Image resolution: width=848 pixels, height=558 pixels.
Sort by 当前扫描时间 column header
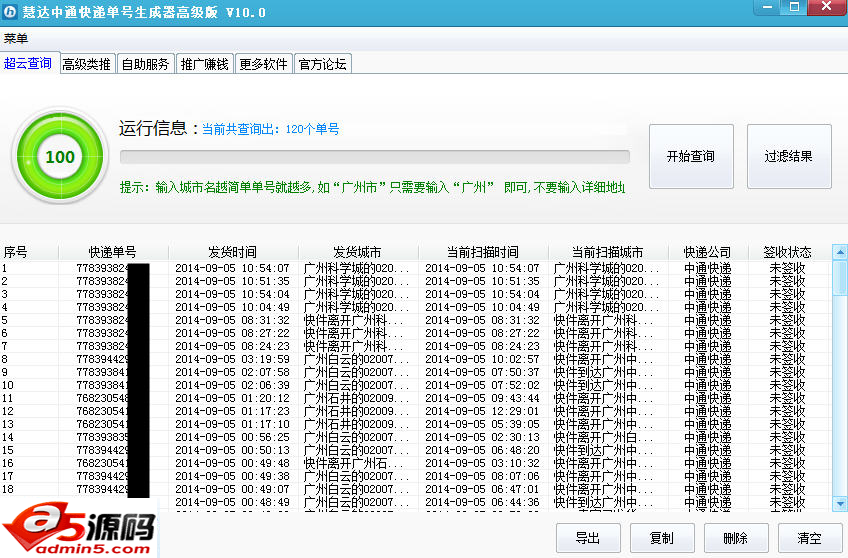[x=482, y=252]
